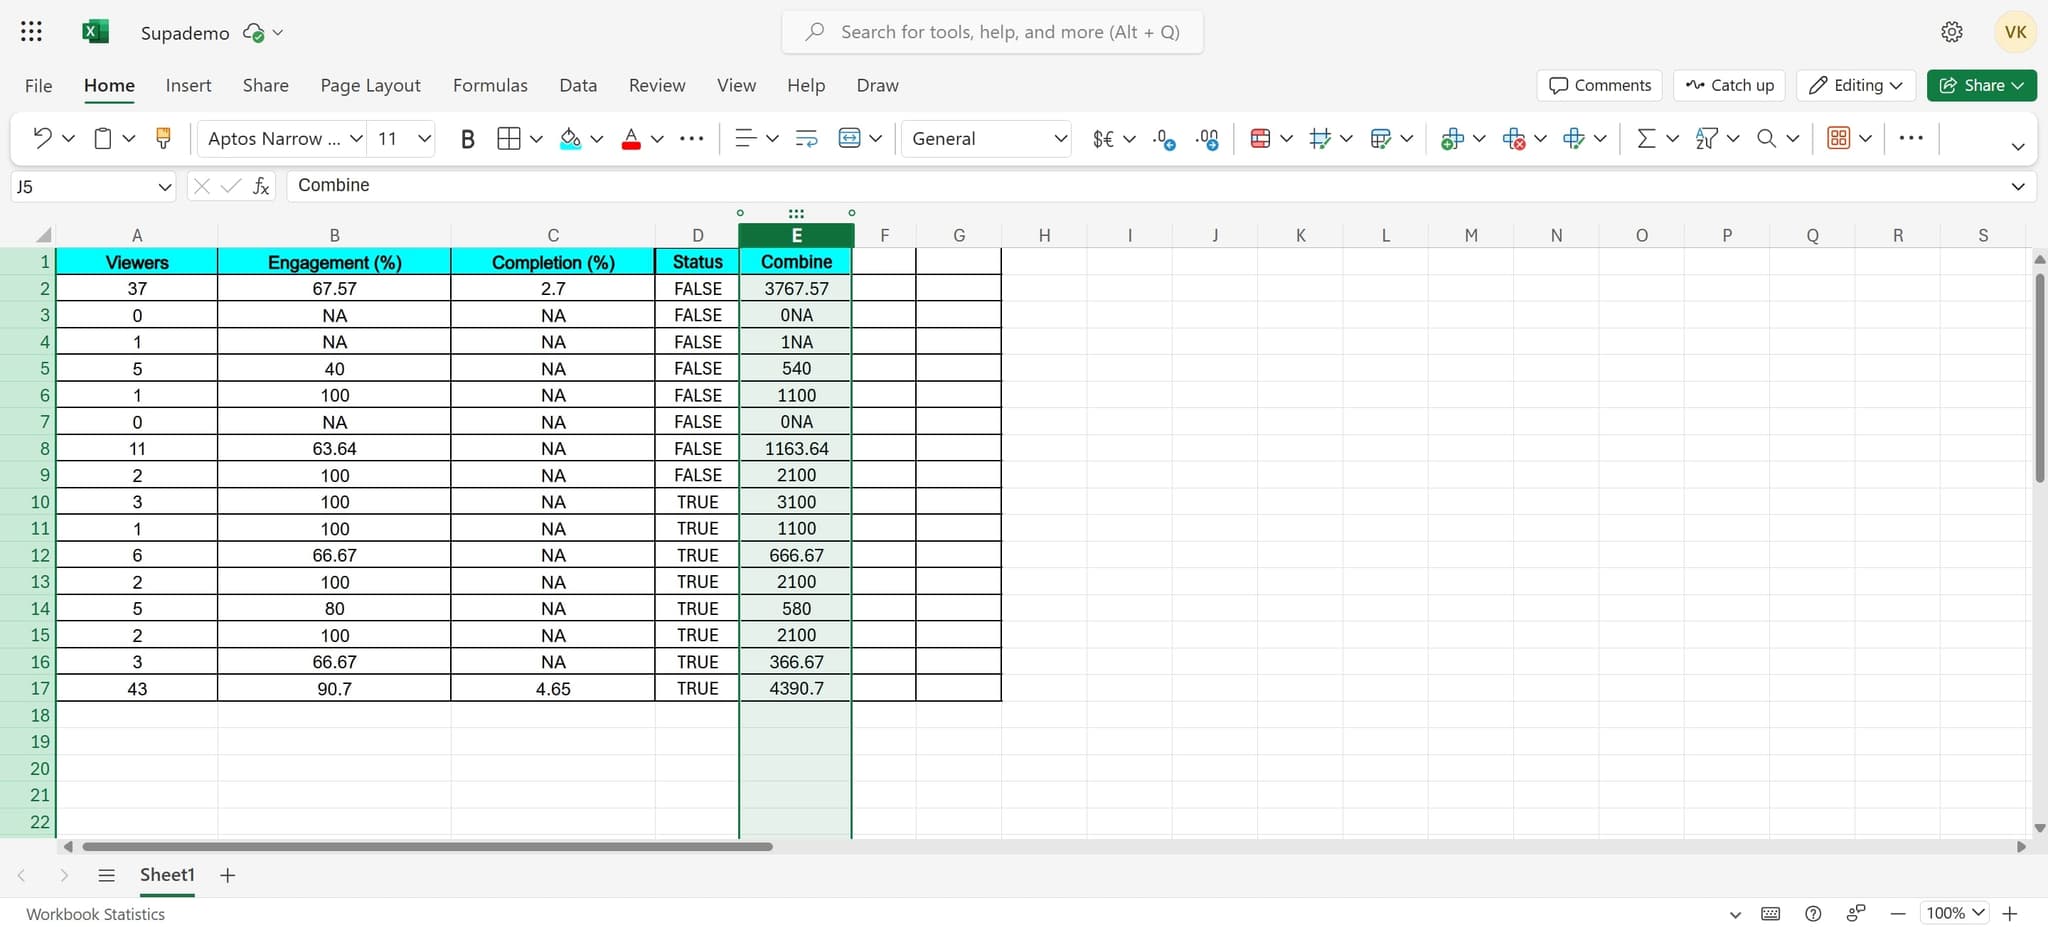The height and width of the screenshot is (927, 2048).
Task: Click the Paste icon
Action: pyautogui.click(x=103, y=138)
